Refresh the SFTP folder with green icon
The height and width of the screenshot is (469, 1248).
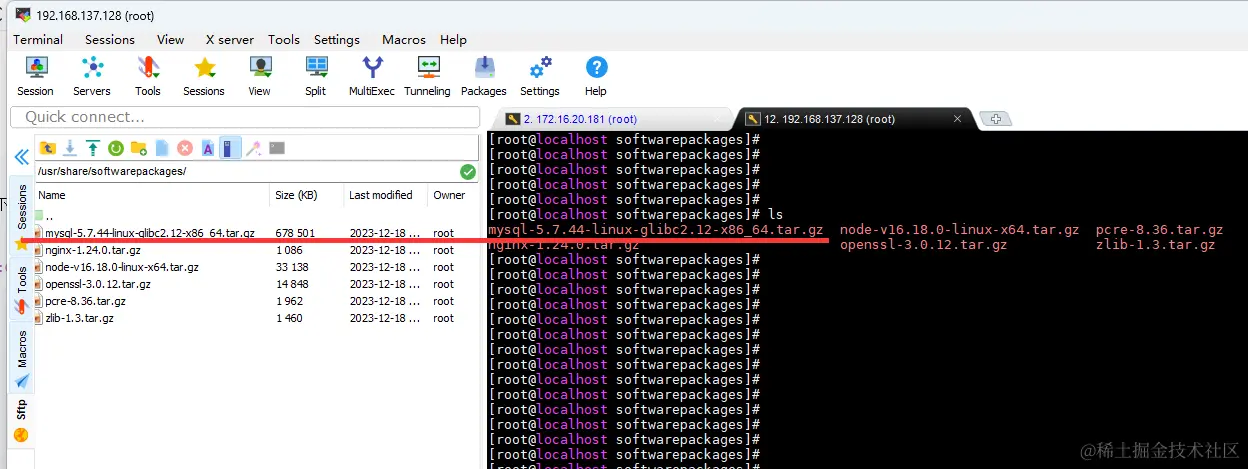pyautogui.click(x=116, y=148)
